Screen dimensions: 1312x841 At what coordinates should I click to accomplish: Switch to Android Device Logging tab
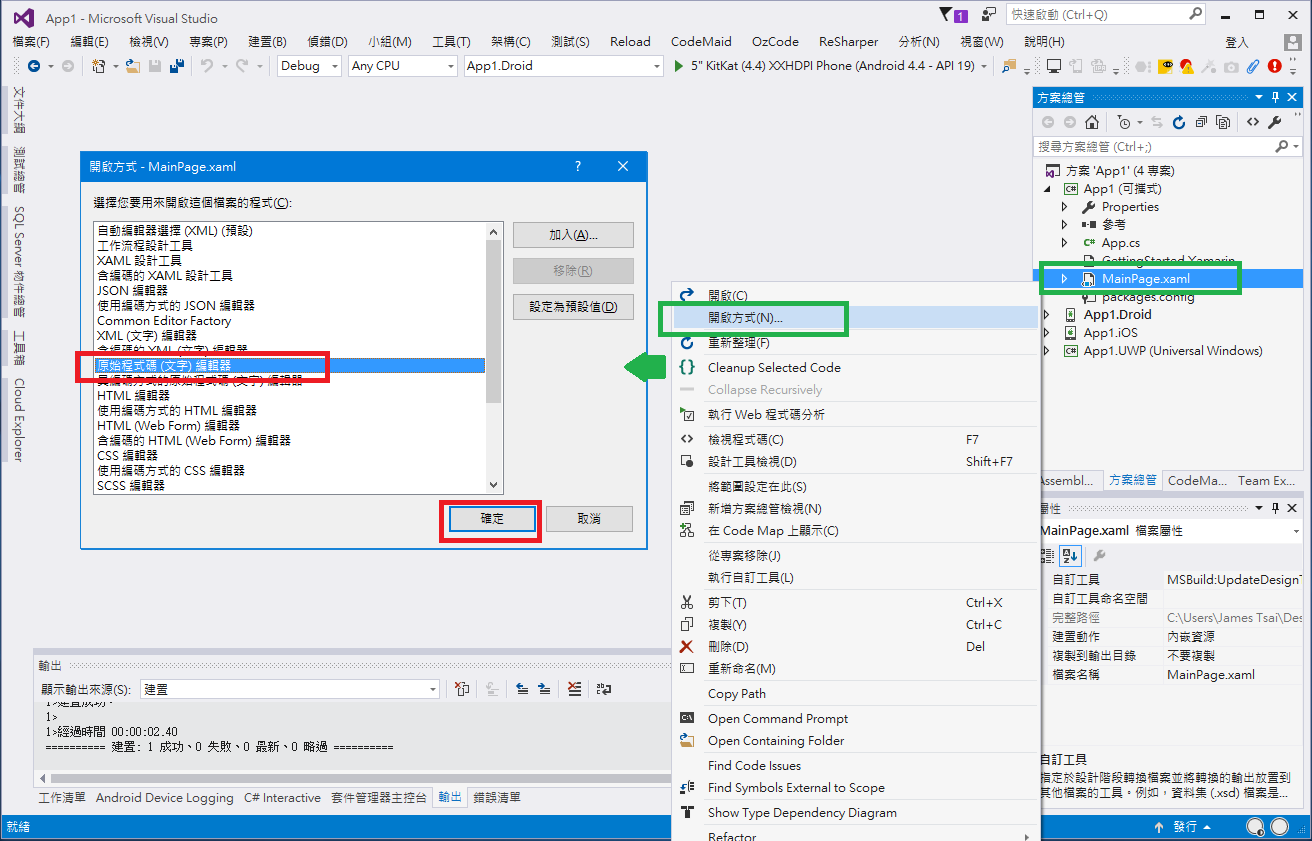pos(165,798)
